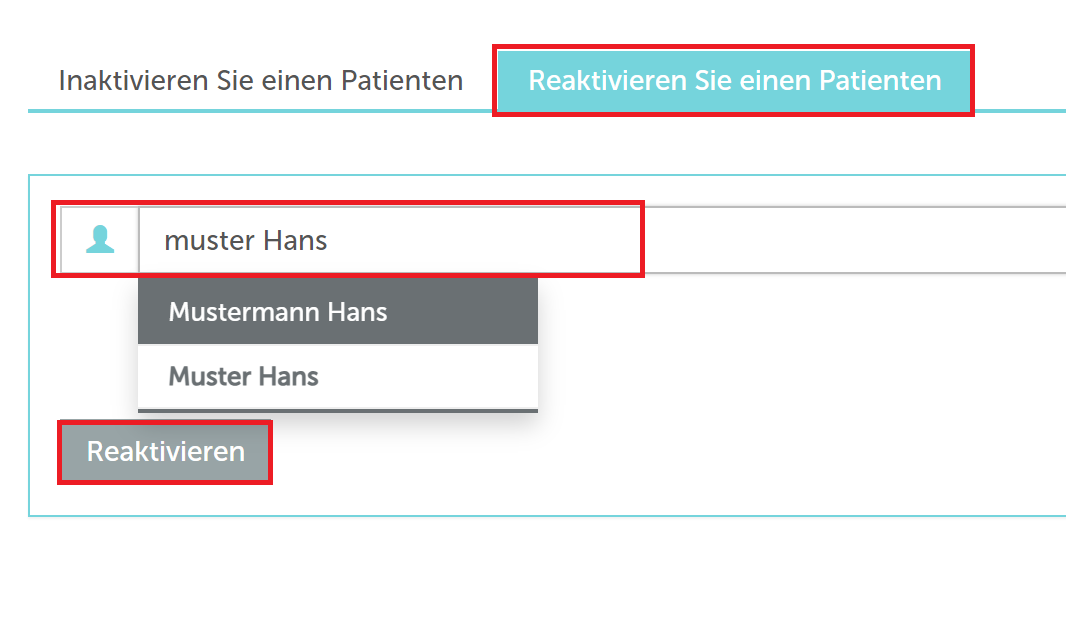This screenshot has height=642, width=1066.
Task: Focus the patient name search field
Action: [602, 240]
